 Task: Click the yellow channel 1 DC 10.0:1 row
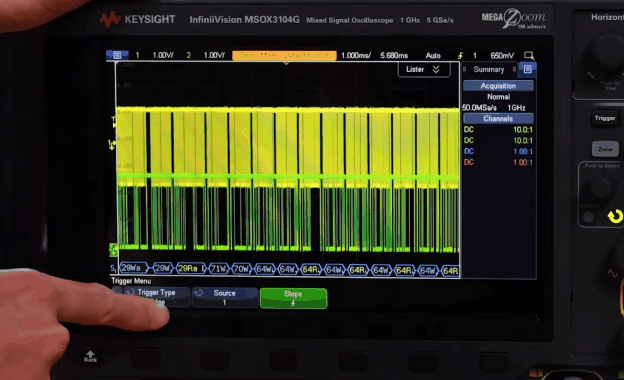(498, 129)
